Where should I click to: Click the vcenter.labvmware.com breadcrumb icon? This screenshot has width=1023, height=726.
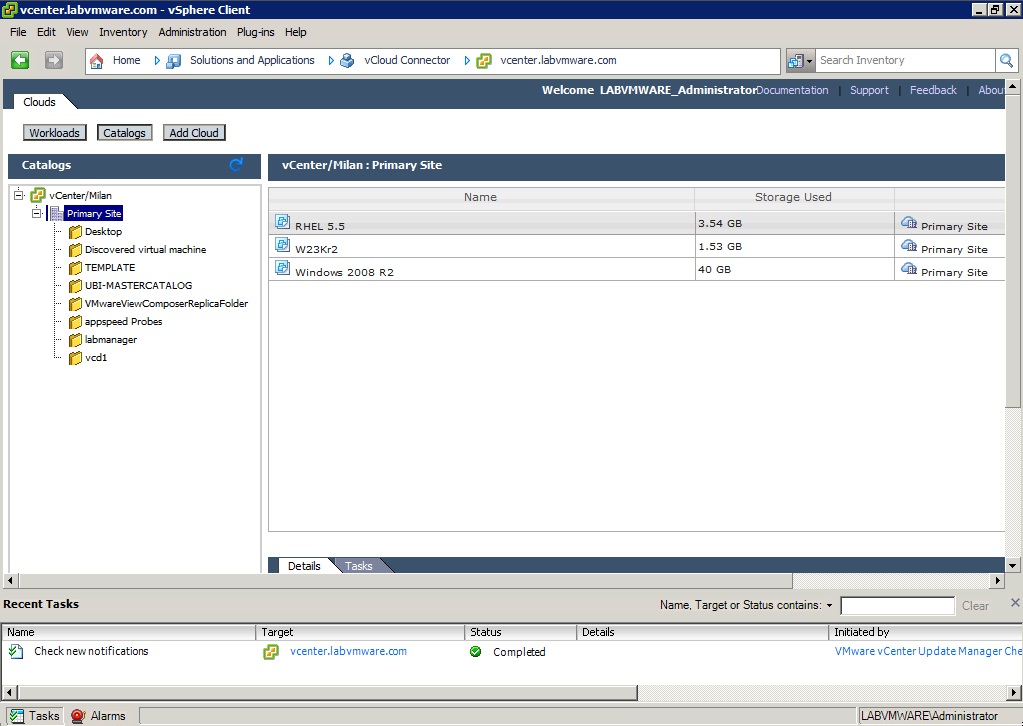pos(483,61)
